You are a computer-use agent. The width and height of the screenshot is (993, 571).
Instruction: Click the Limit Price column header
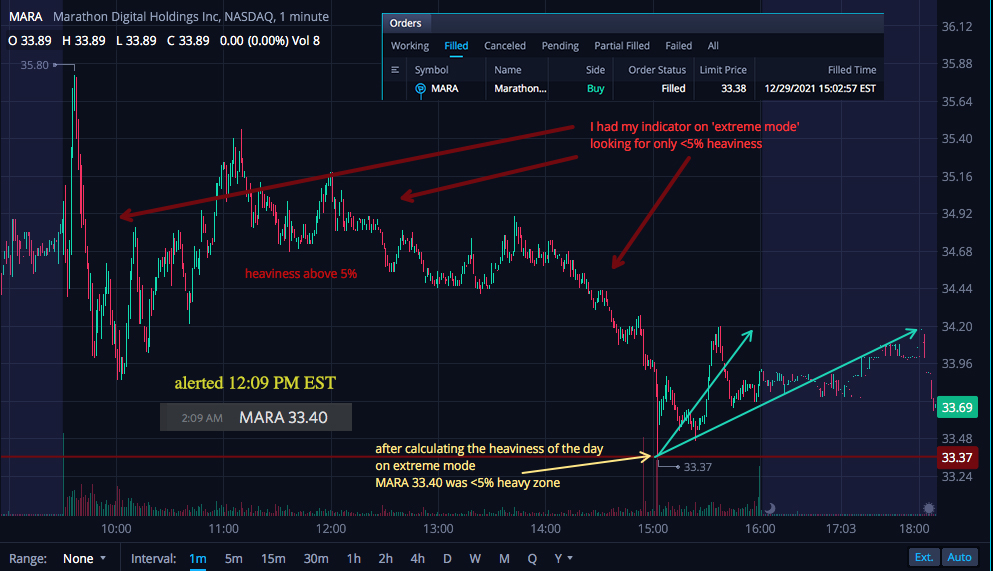pyautogui.click(x=723, y=70)
